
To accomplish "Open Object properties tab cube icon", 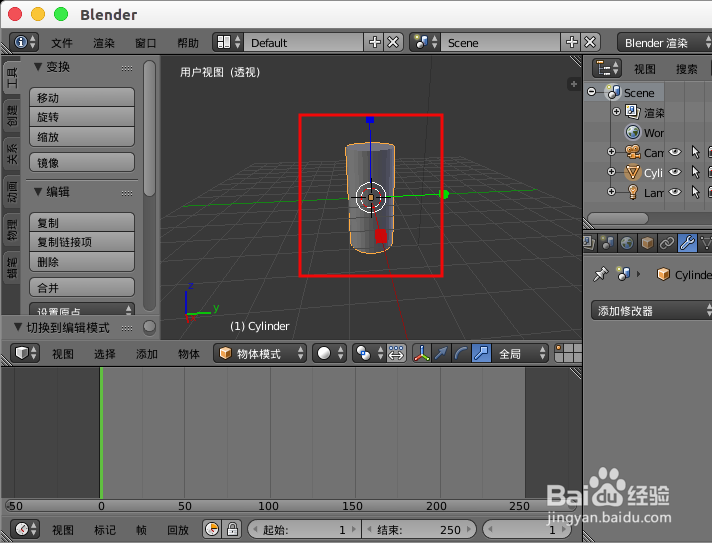I will (647, 243).
